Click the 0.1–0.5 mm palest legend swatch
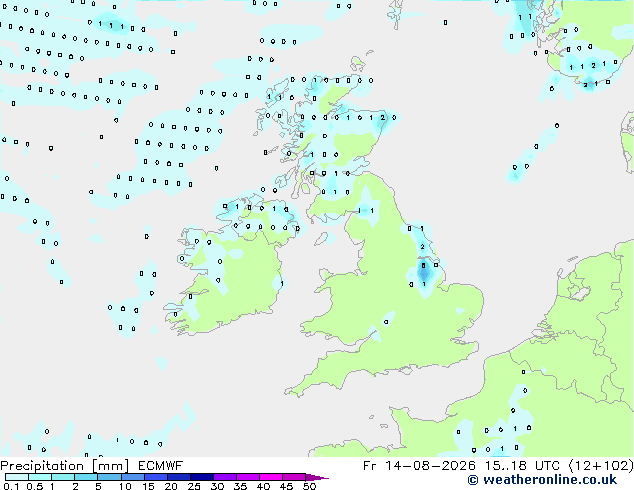The height and width of the screenshot is (490, 634). pyautogui.click(x=17, y=477)
